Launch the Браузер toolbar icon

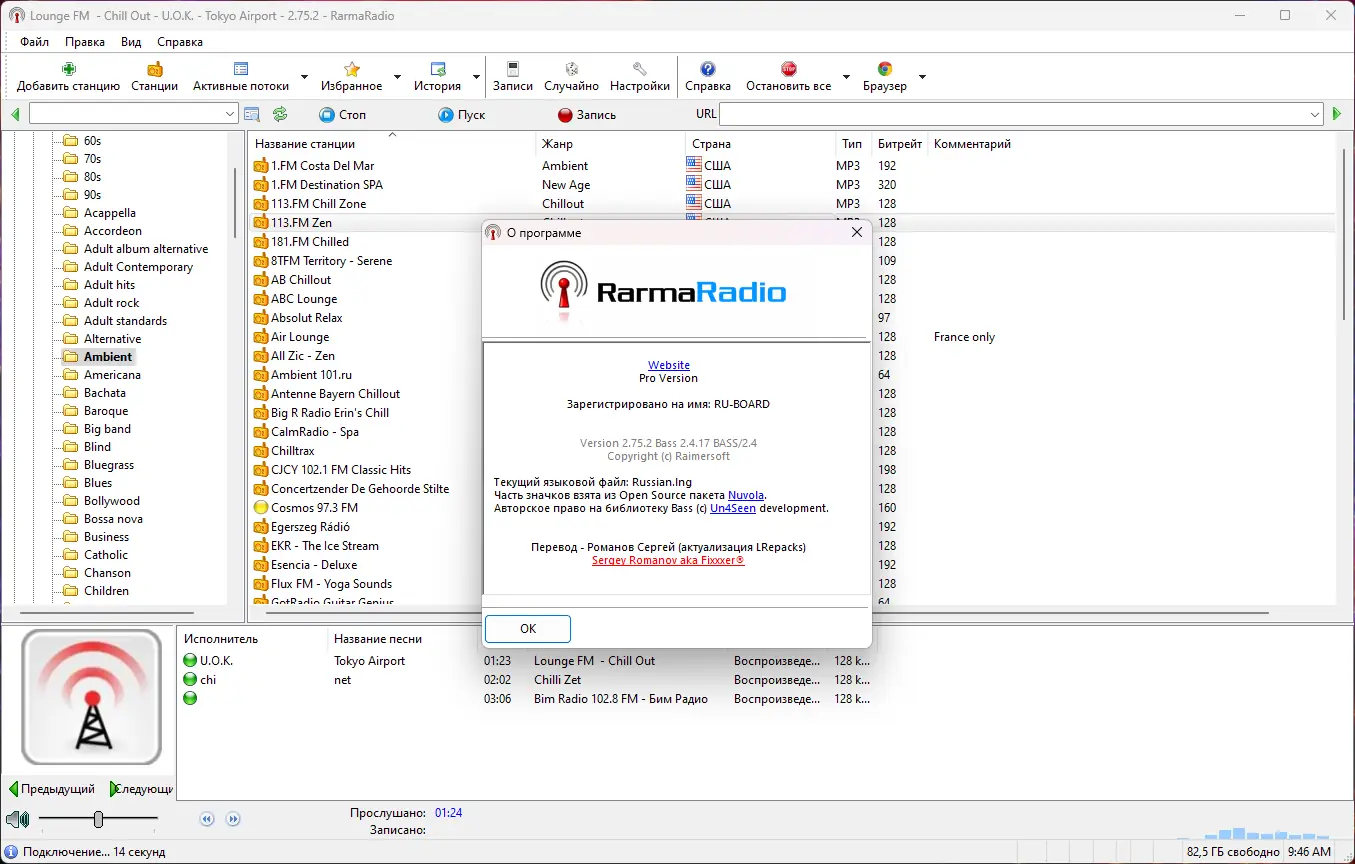click(885, 69)
